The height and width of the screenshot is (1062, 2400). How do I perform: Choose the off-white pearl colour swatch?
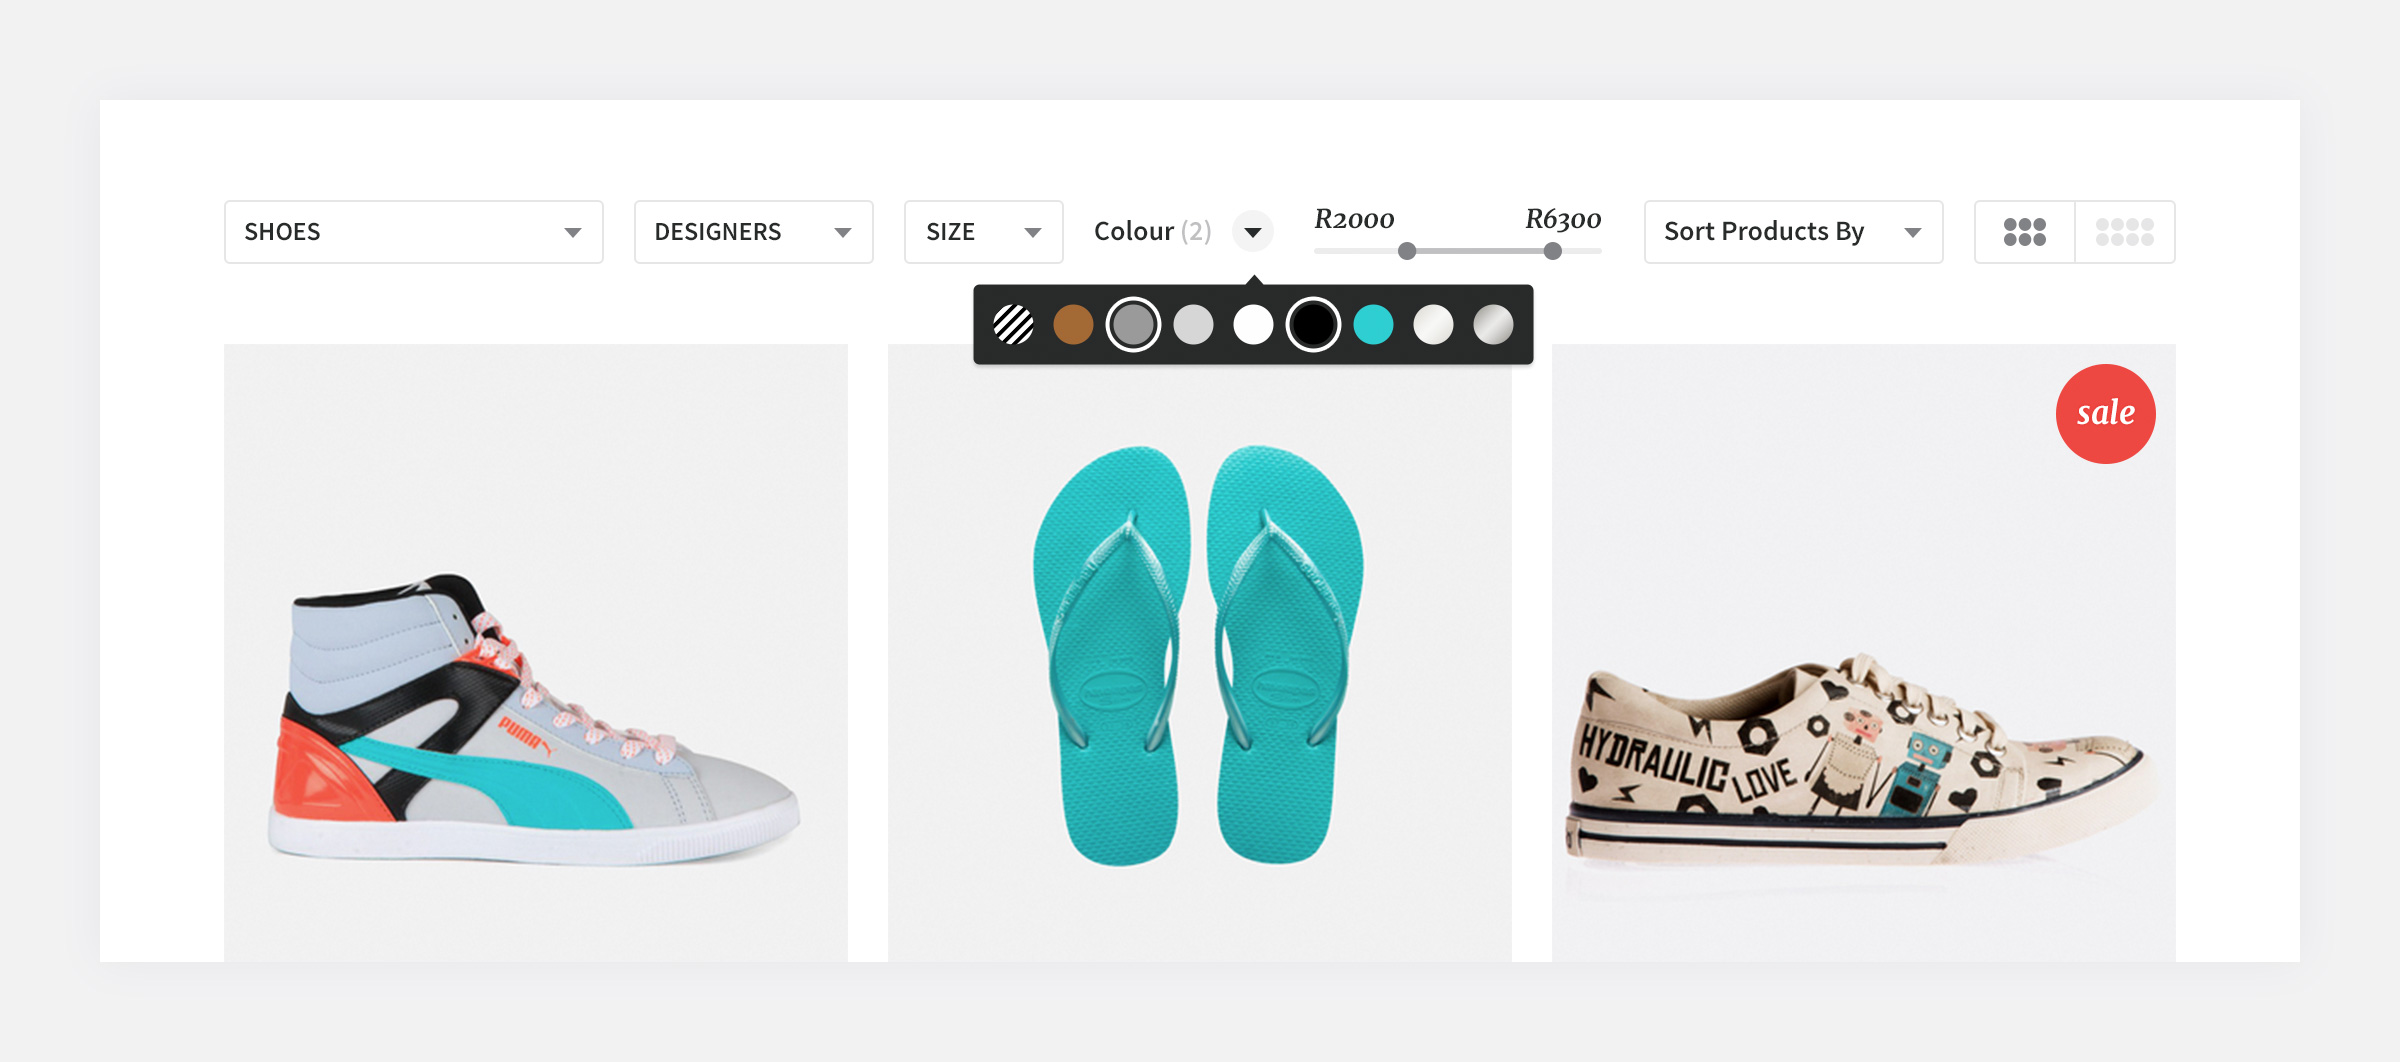[1433, 325]
